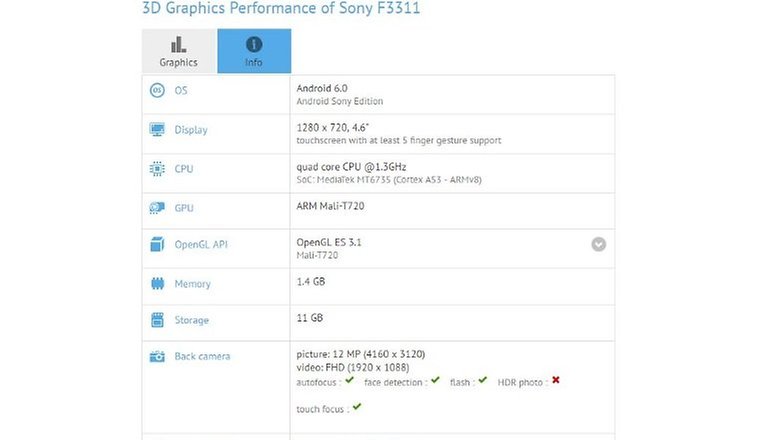Click the autofocus green checkmark
Viewport: 782px width, 440px height.
[349, 381]
